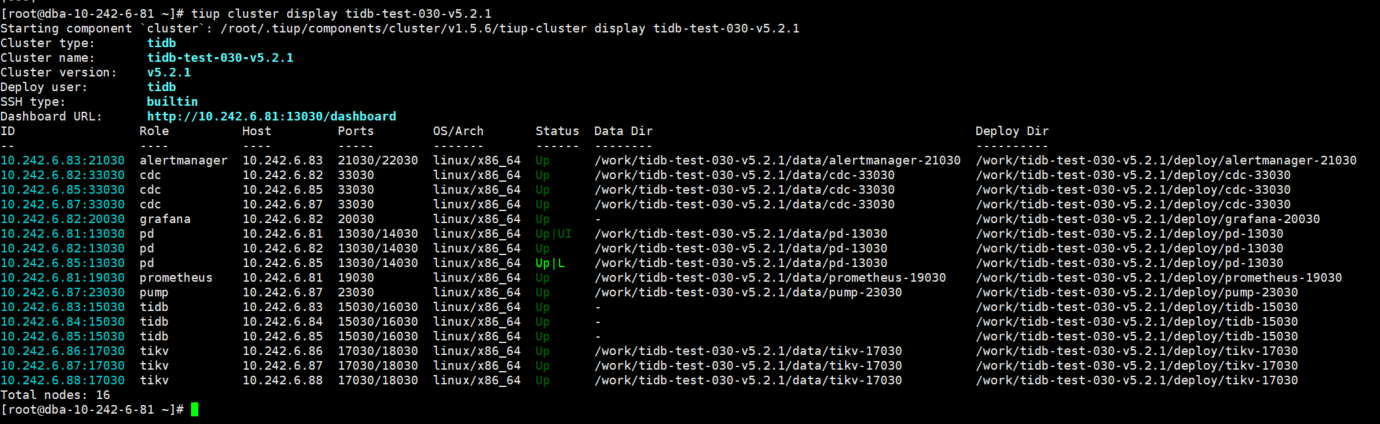Click ID 10.242.6.87:33030 cdc entry
The height and width of the screenshot is (424, 1380).
(62, 205)
